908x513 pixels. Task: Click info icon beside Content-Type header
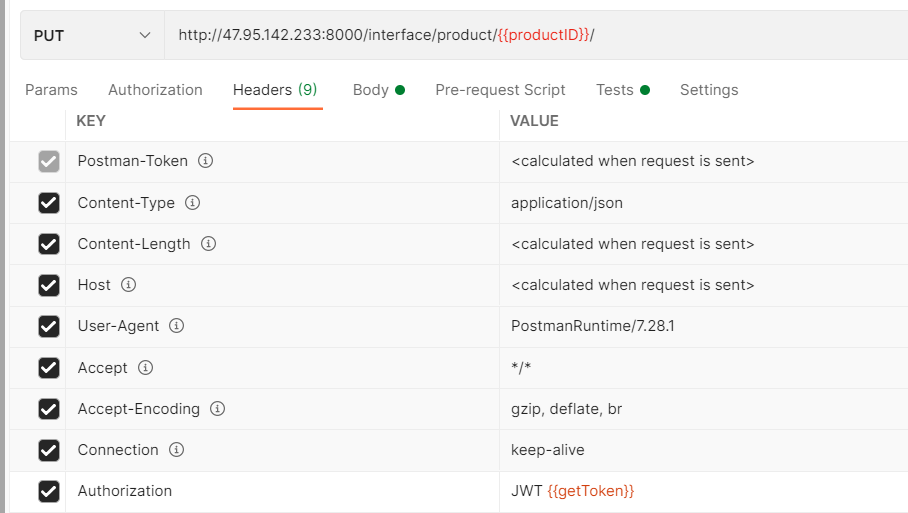193,203
